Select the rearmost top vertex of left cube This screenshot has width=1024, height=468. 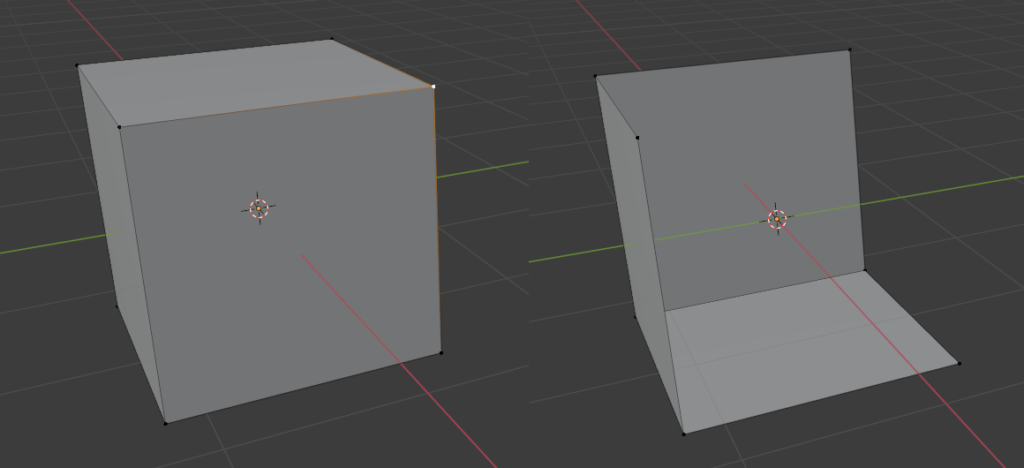point(332,40)
